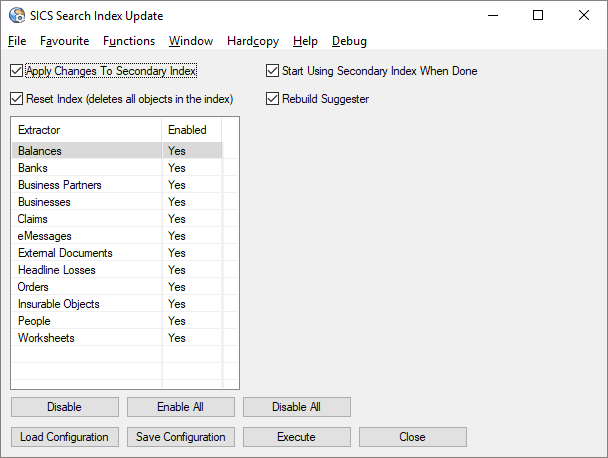Select the People extractor row
This screenshot has height=458, width=608.
click(117, 321)
